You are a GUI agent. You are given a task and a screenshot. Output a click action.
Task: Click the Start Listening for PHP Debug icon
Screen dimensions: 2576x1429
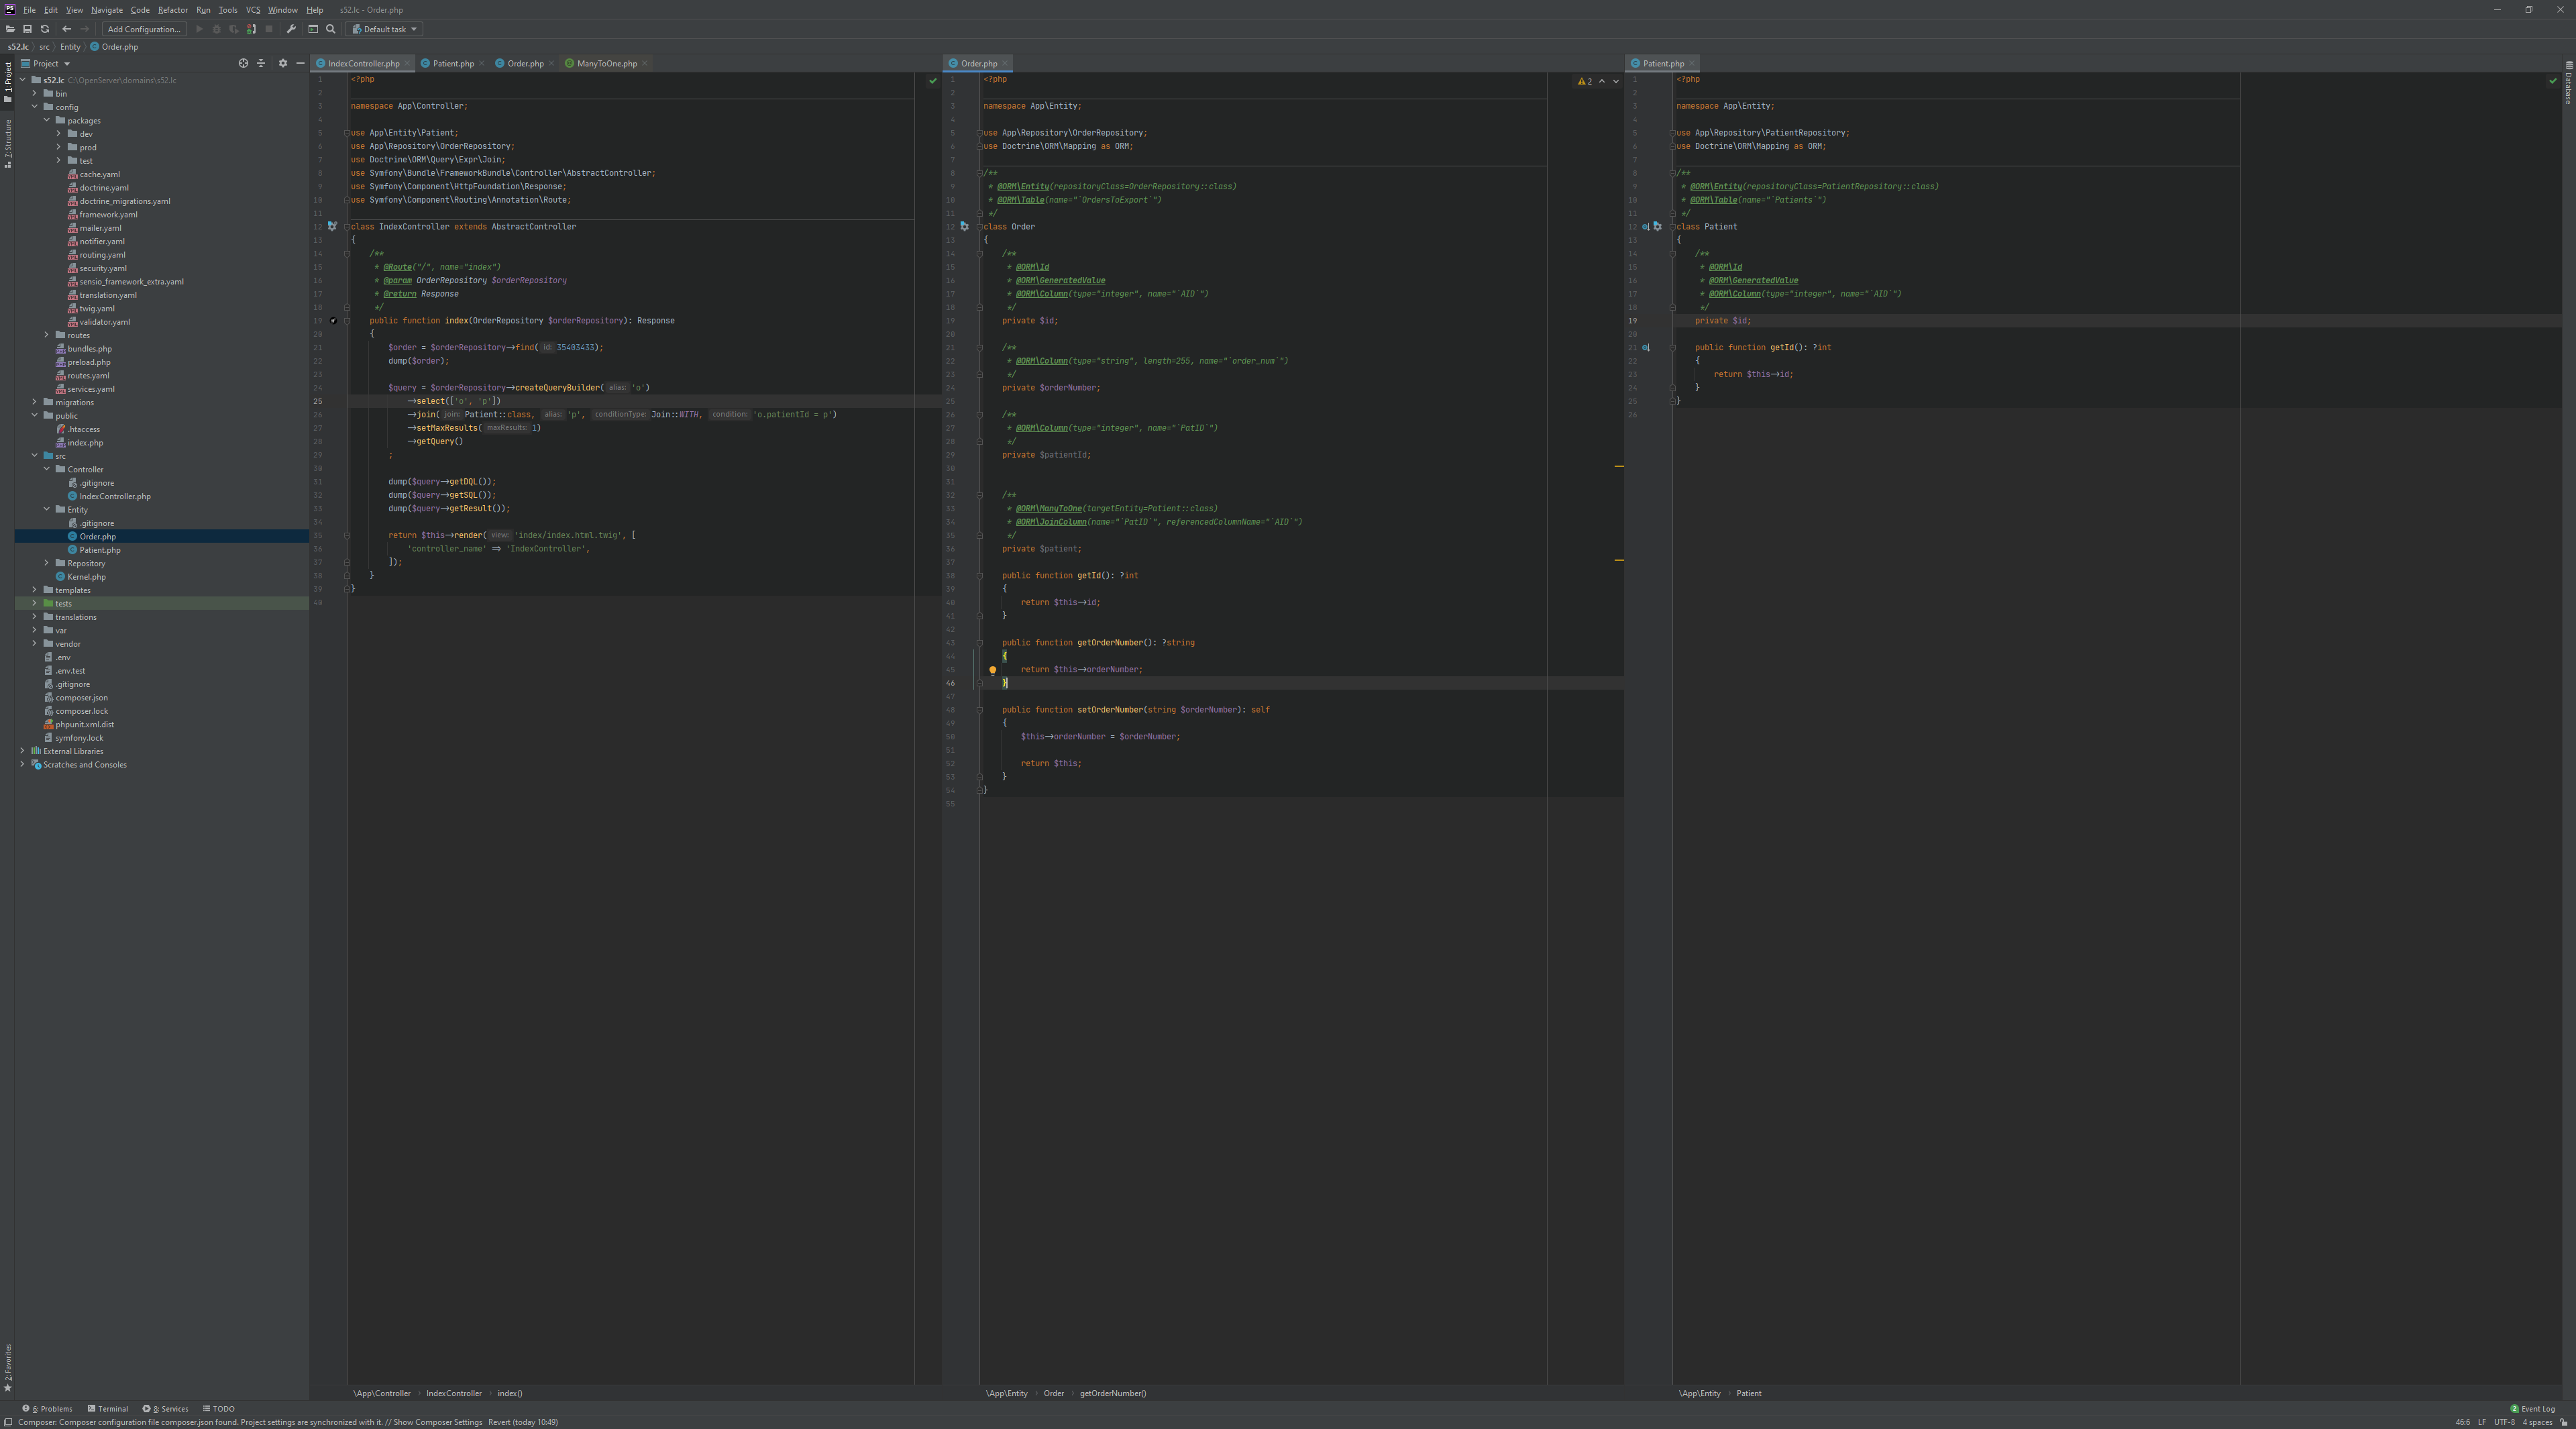[251, 29]
